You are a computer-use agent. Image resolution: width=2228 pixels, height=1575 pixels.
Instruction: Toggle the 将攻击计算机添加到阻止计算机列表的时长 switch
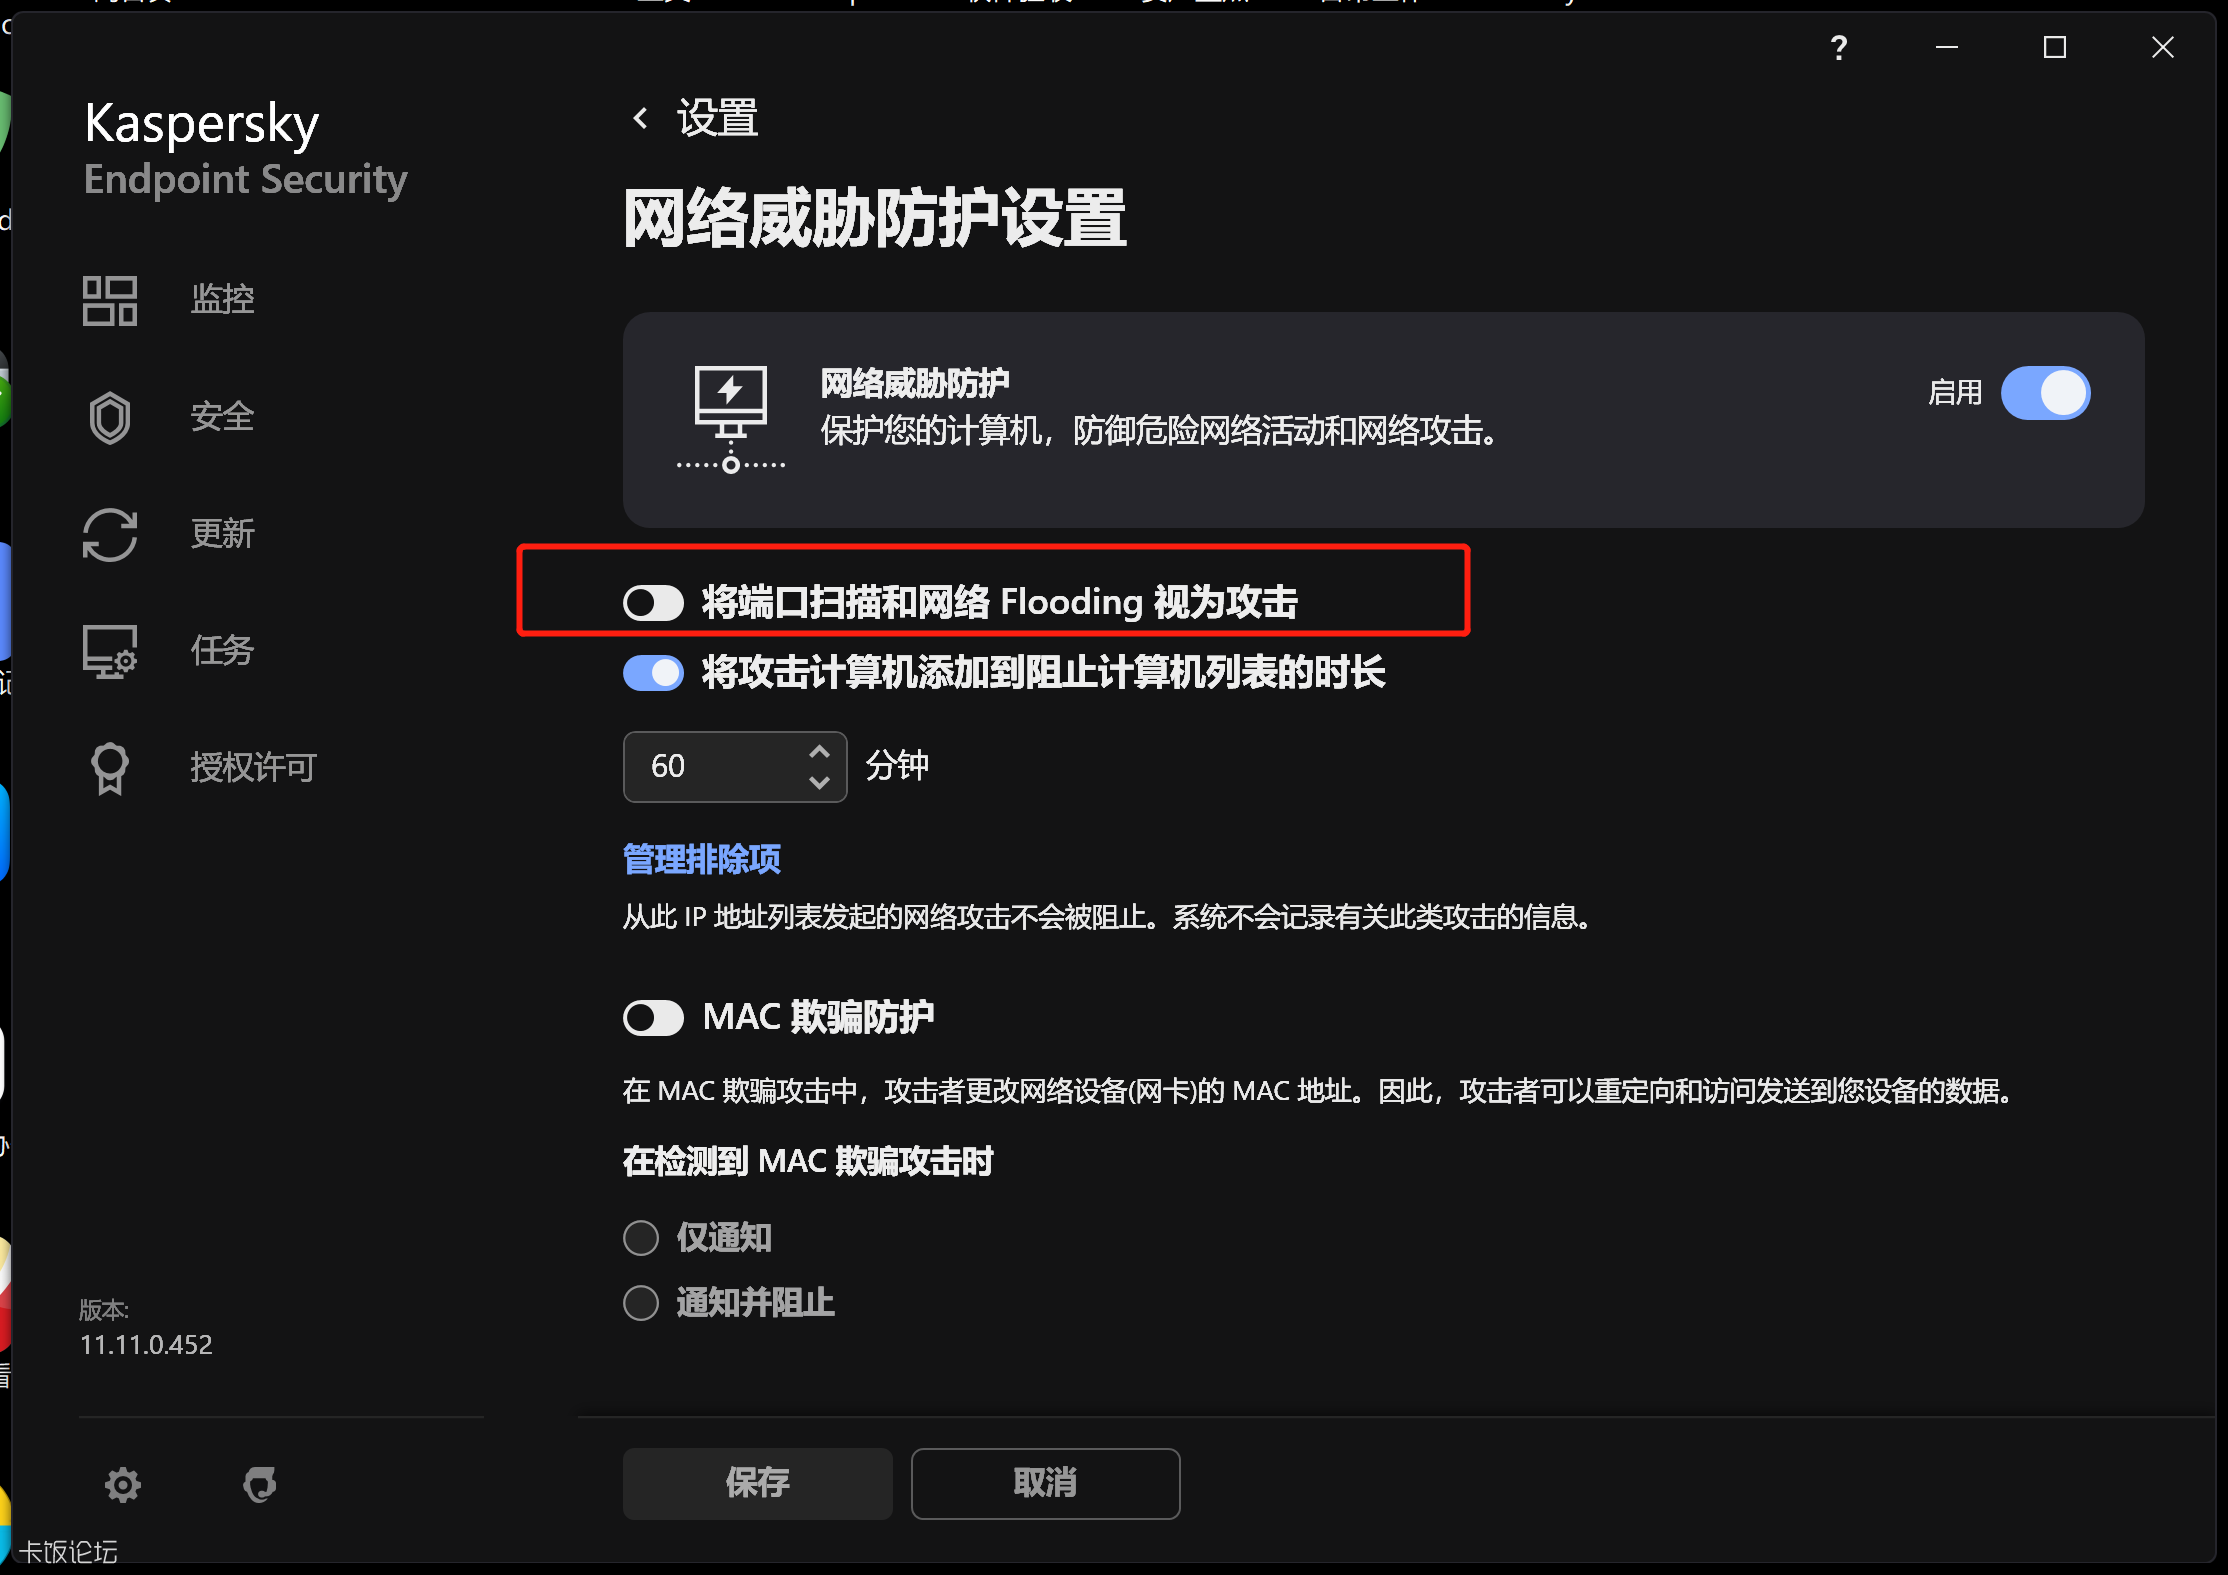tap(653, 673)
